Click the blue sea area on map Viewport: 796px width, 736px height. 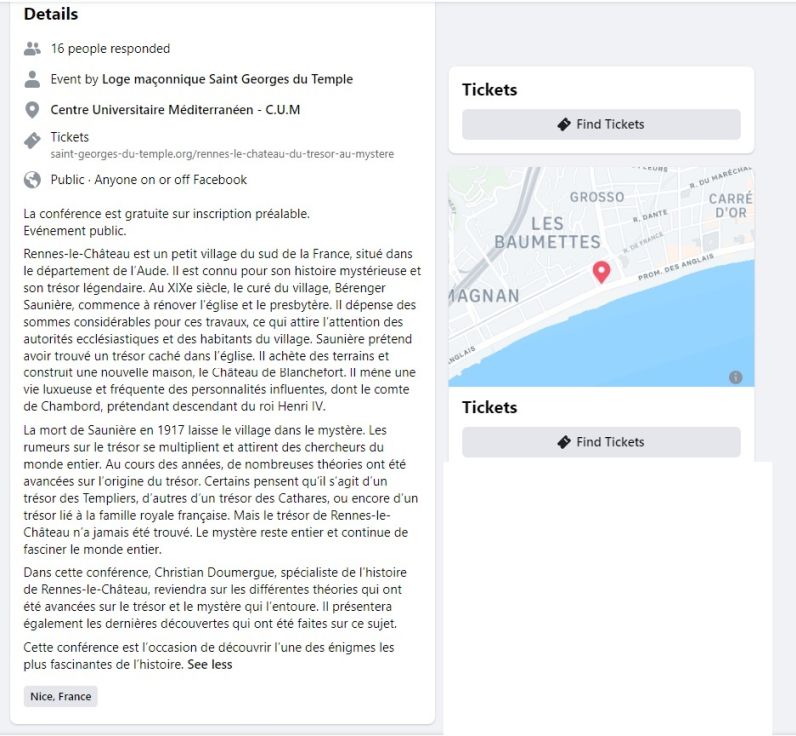click(635, 340)
